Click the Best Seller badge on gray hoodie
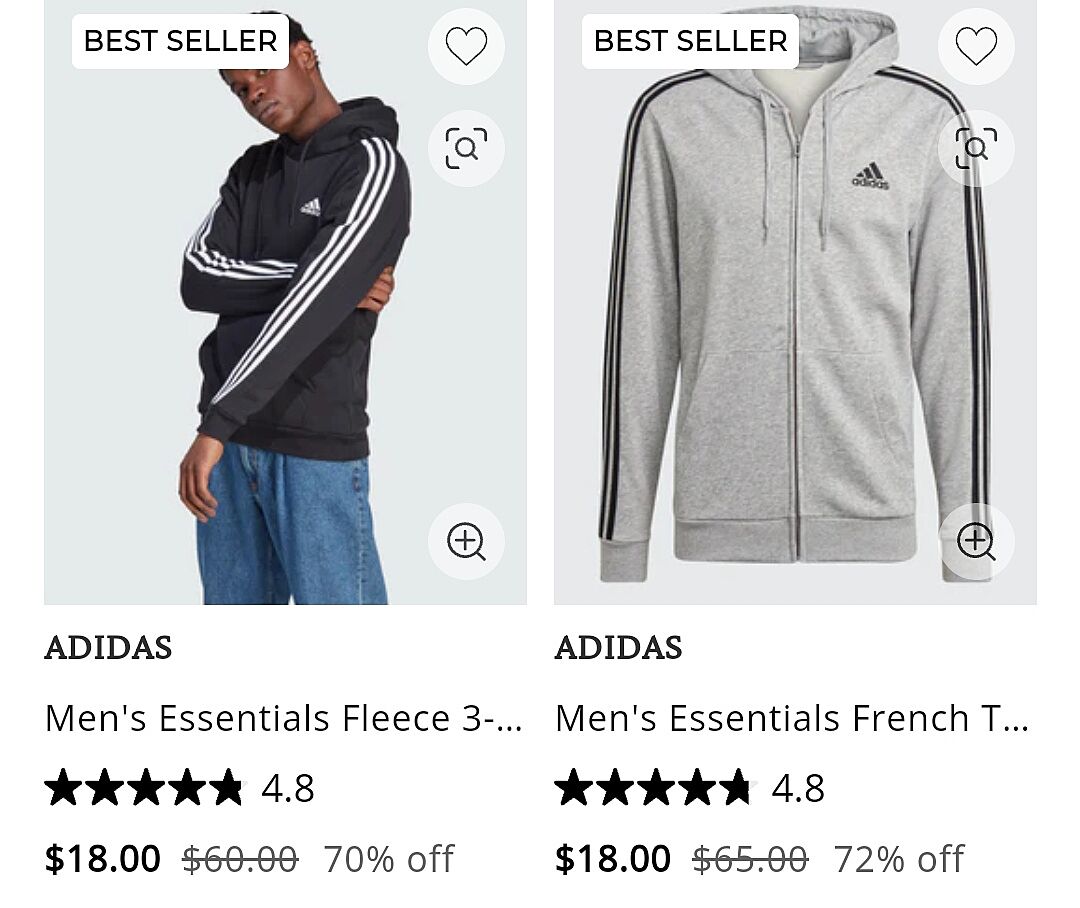 pos(690,41)
